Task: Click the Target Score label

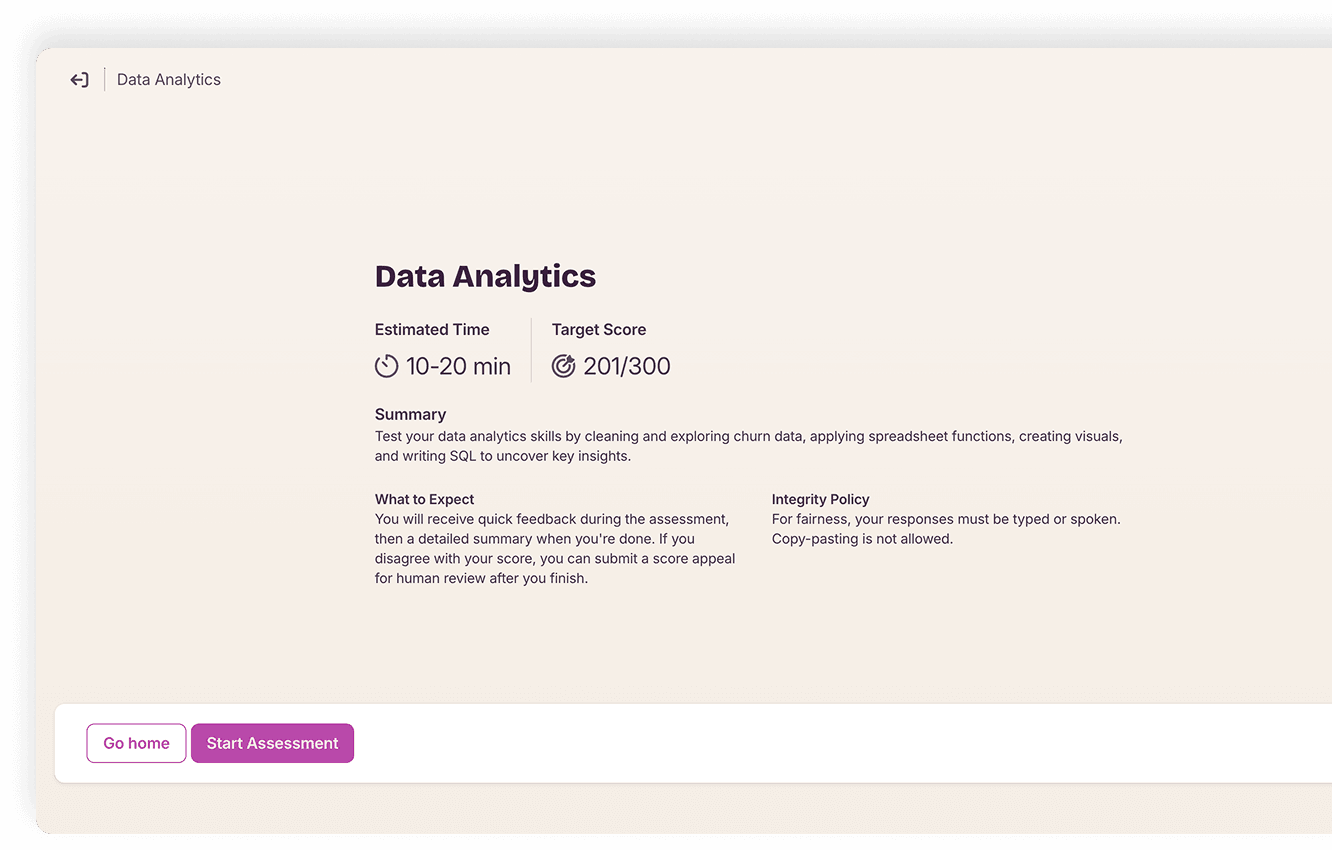Action: click(598, 329)
